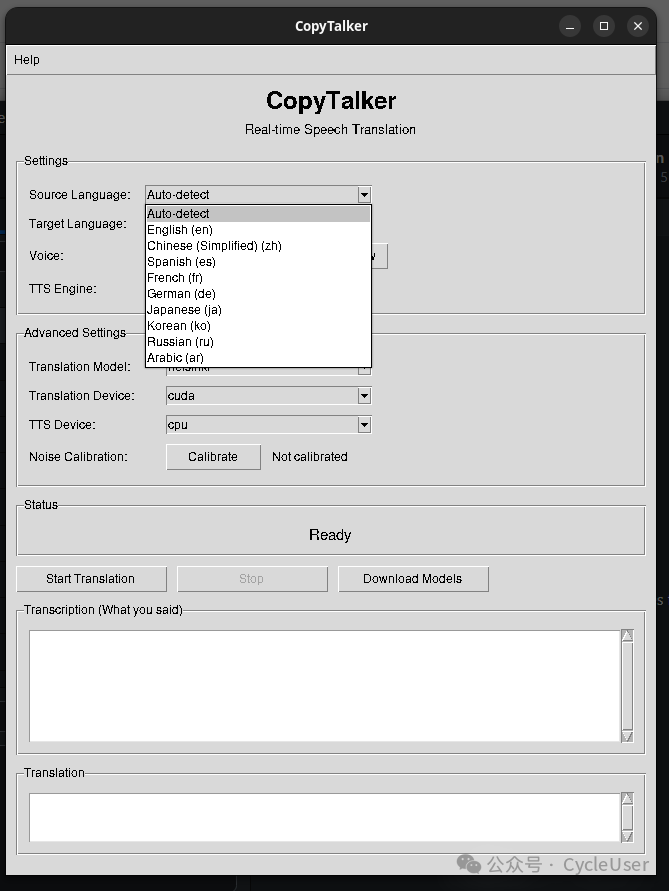Close the CopyTalker window

(638, 26)
